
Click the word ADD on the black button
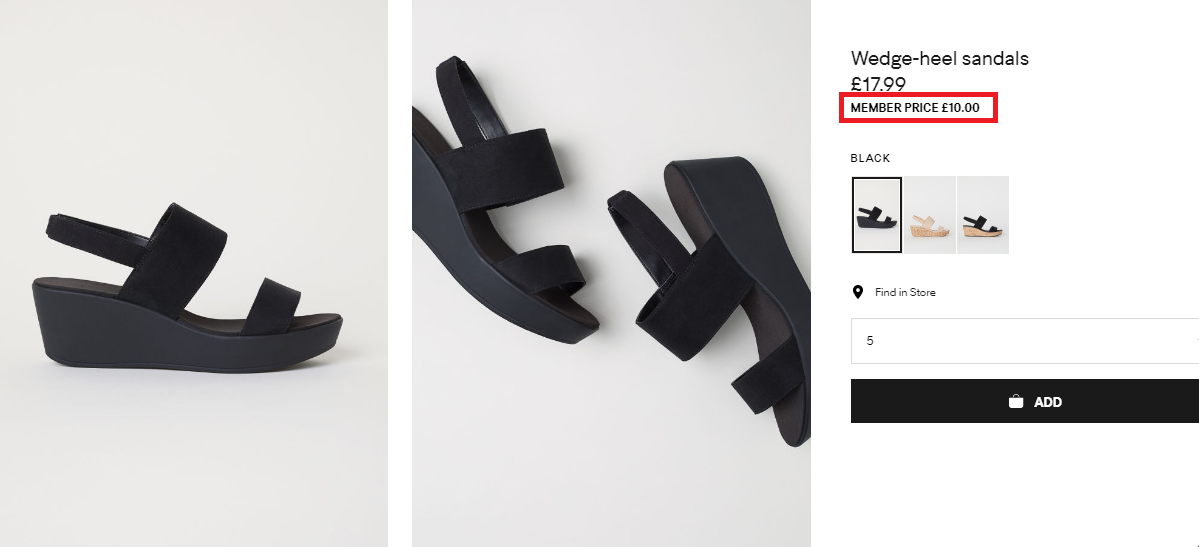1047,402
